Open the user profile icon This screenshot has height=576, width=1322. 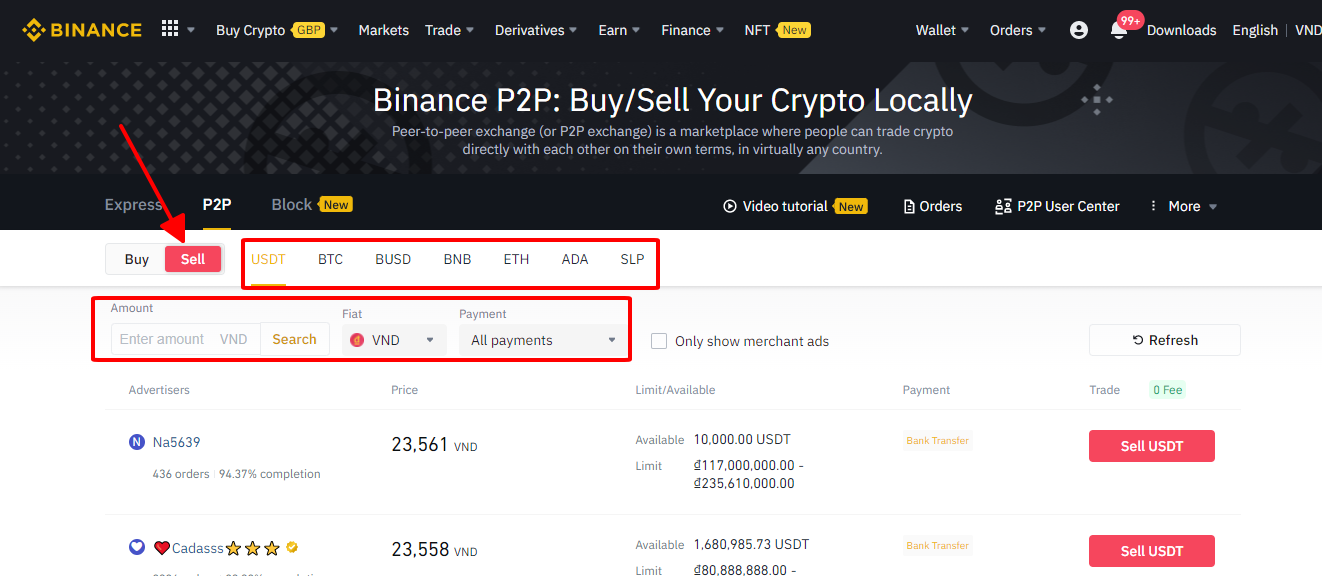(x=1078, y=30)
